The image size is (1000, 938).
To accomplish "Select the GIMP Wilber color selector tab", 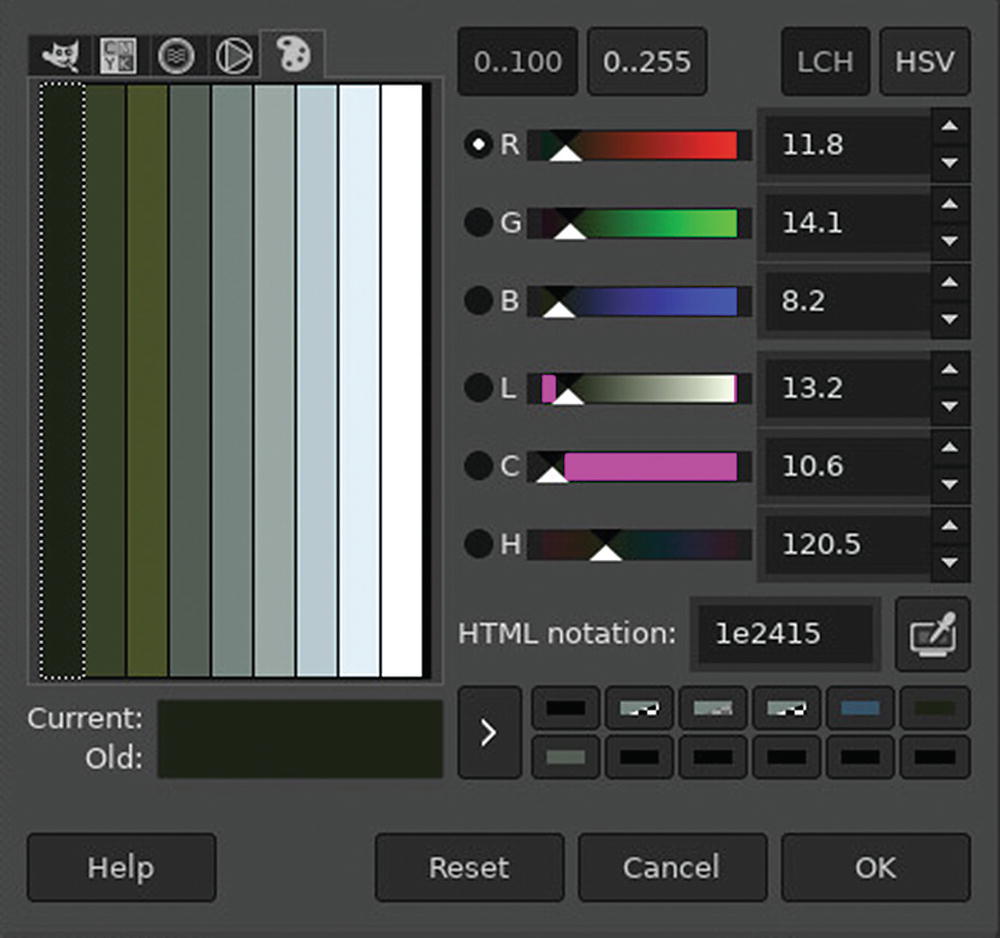I will point(55,57).
